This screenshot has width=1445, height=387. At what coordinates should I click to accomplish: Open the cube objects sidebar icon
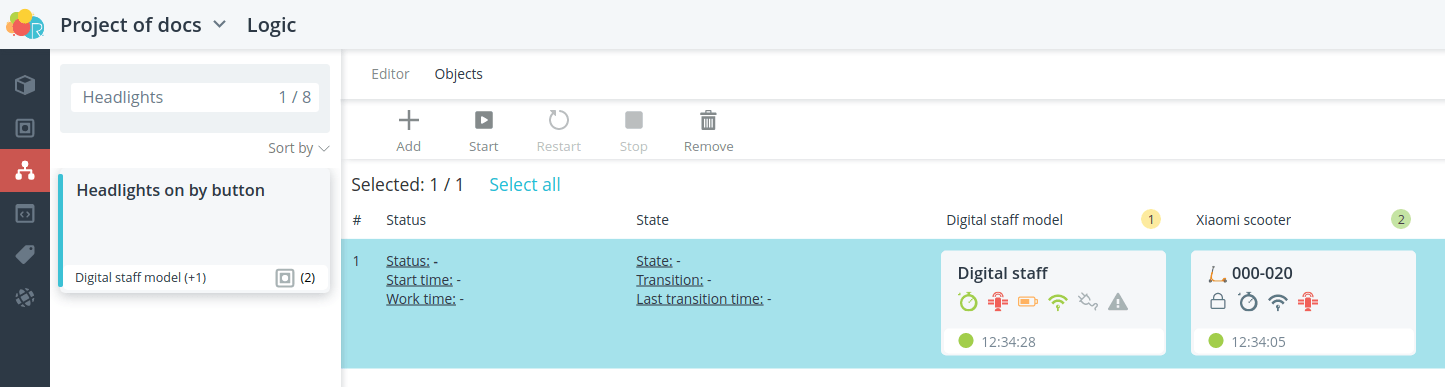pos(25,85)
